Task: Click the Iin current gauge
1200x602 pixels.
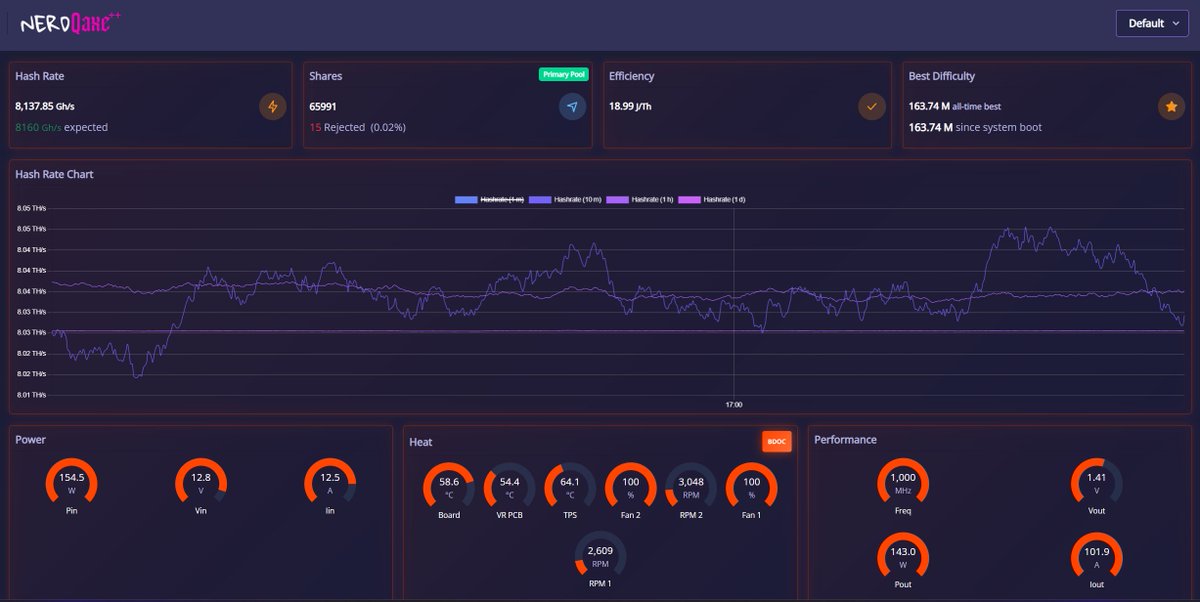Action: (x=330, y=484)
